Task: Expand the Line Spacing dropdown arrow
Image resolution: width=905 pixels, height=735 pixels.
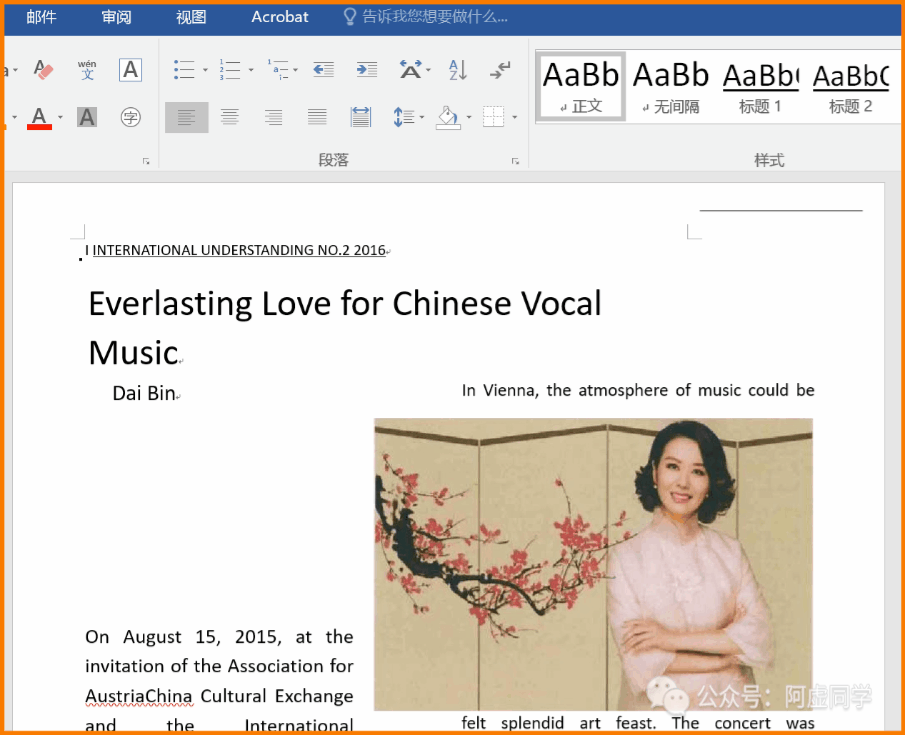Action: (422, 117)
